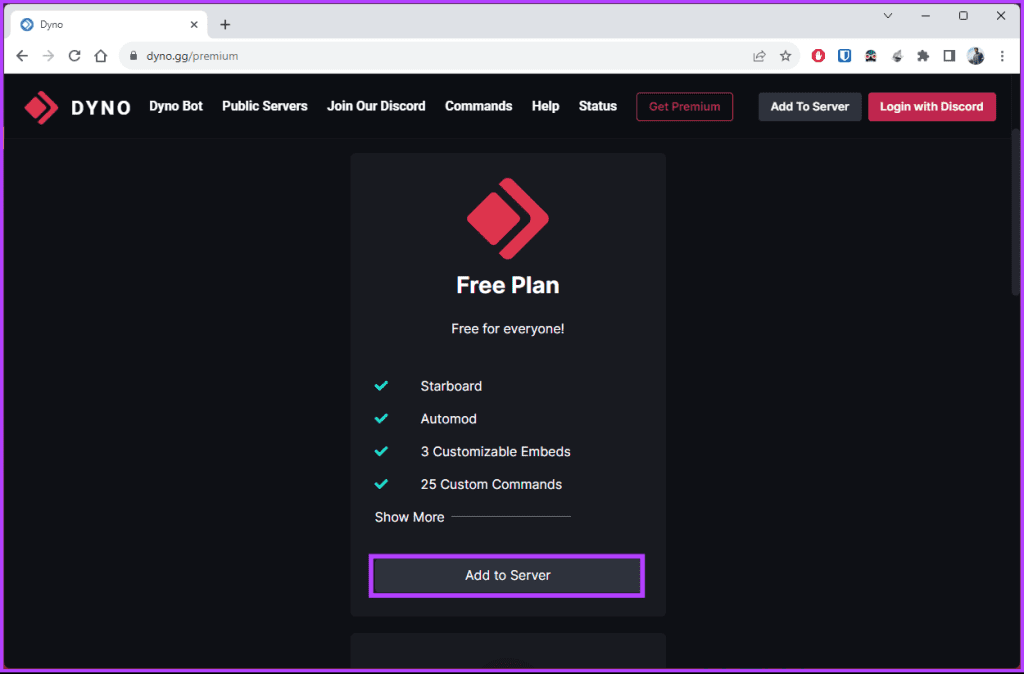Open the Bitwarden extension icon
This screenshot has height=674, width=1024.
(844, 57)
